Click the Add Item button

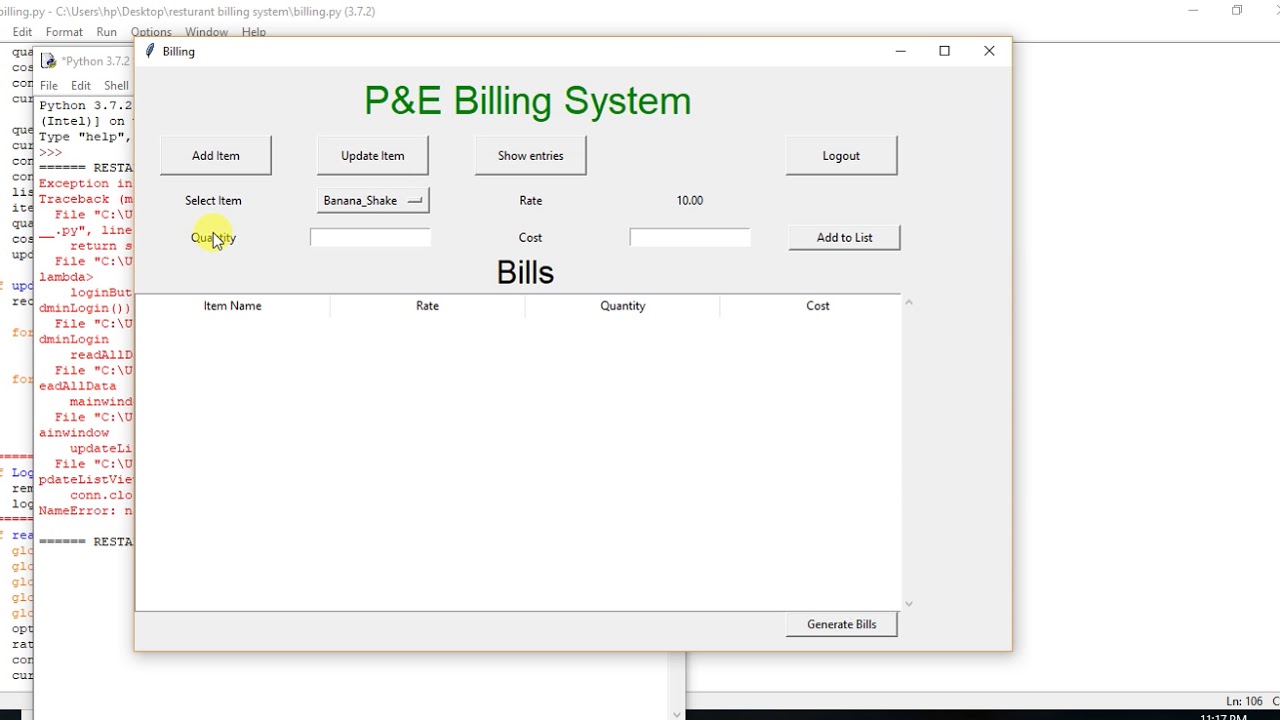point(215,156)
